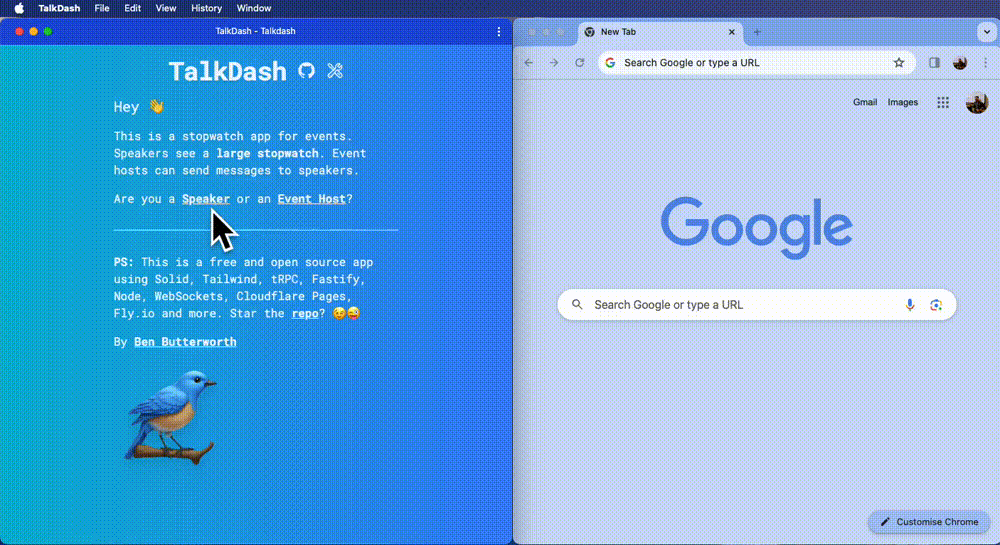
Task: Open the Apple menu
Action: pos(19,8)
